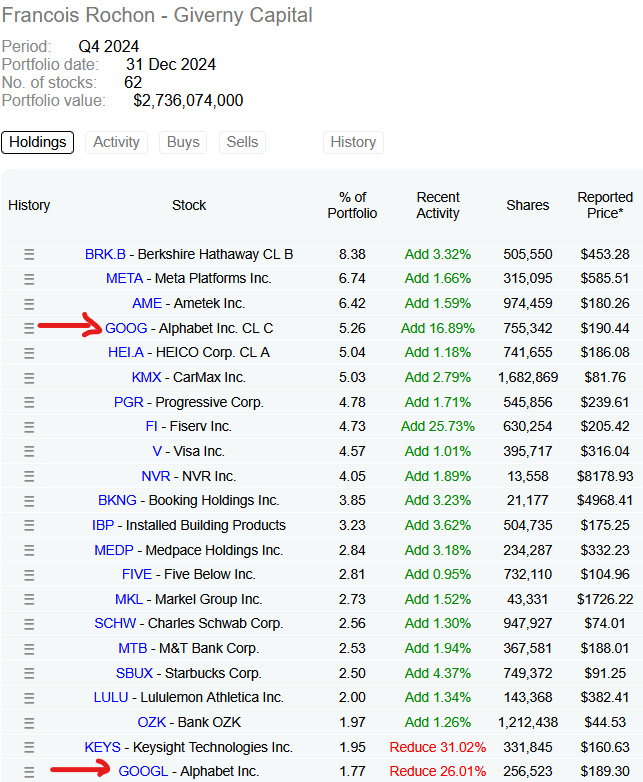Open history icon for FI Fiserv row
The height and width of the screenshot is (782, 643).
pyautogui.click(x=29, y=427)
